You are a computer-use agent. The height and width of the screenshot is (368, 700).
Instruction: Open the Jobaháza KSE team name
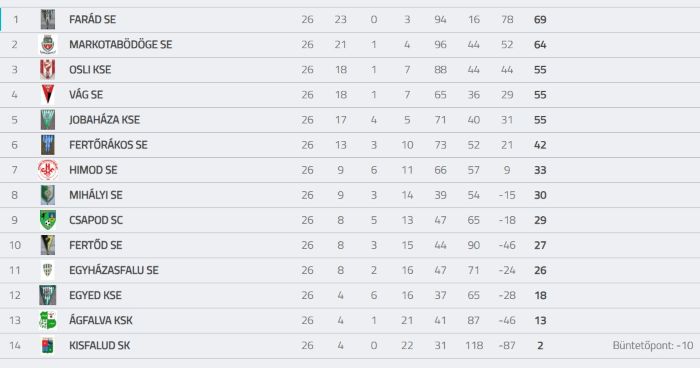click(x=104, y=120)
